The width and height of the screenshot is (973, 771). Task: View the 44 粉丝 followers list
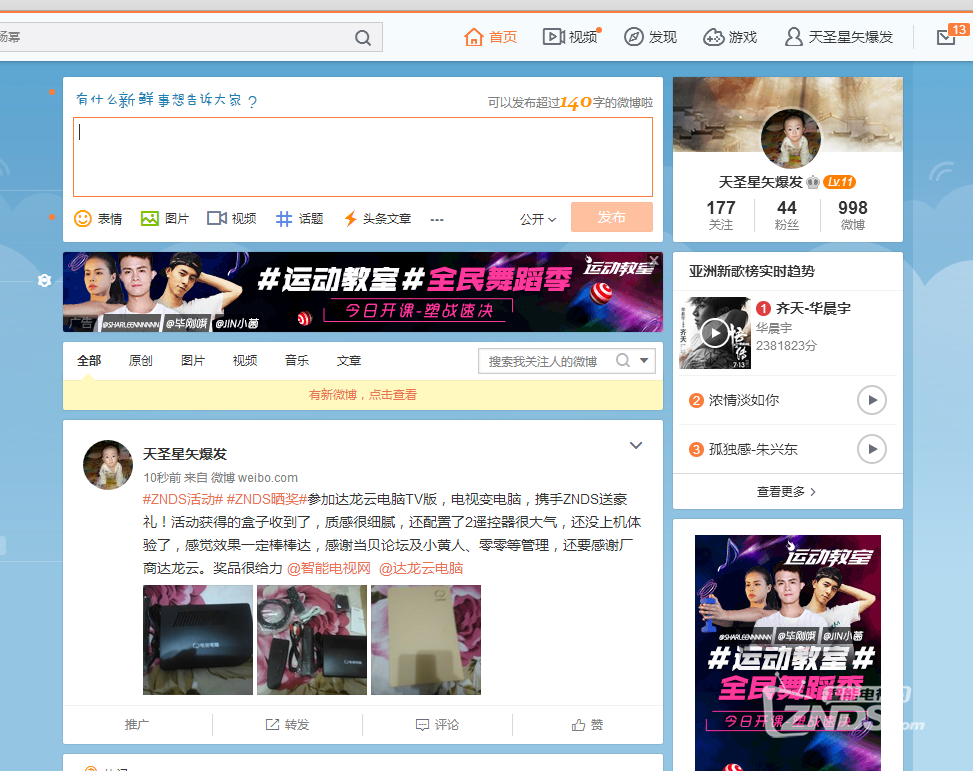pos(787,215)
